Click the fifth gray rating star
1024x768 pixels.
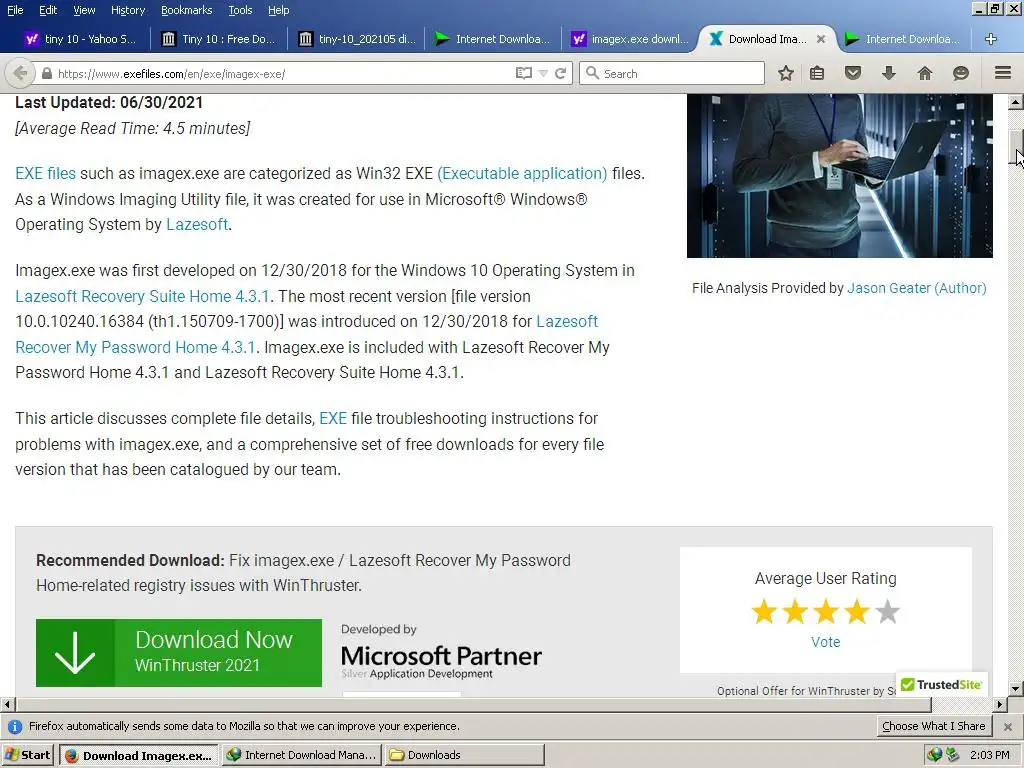[888, 612]
